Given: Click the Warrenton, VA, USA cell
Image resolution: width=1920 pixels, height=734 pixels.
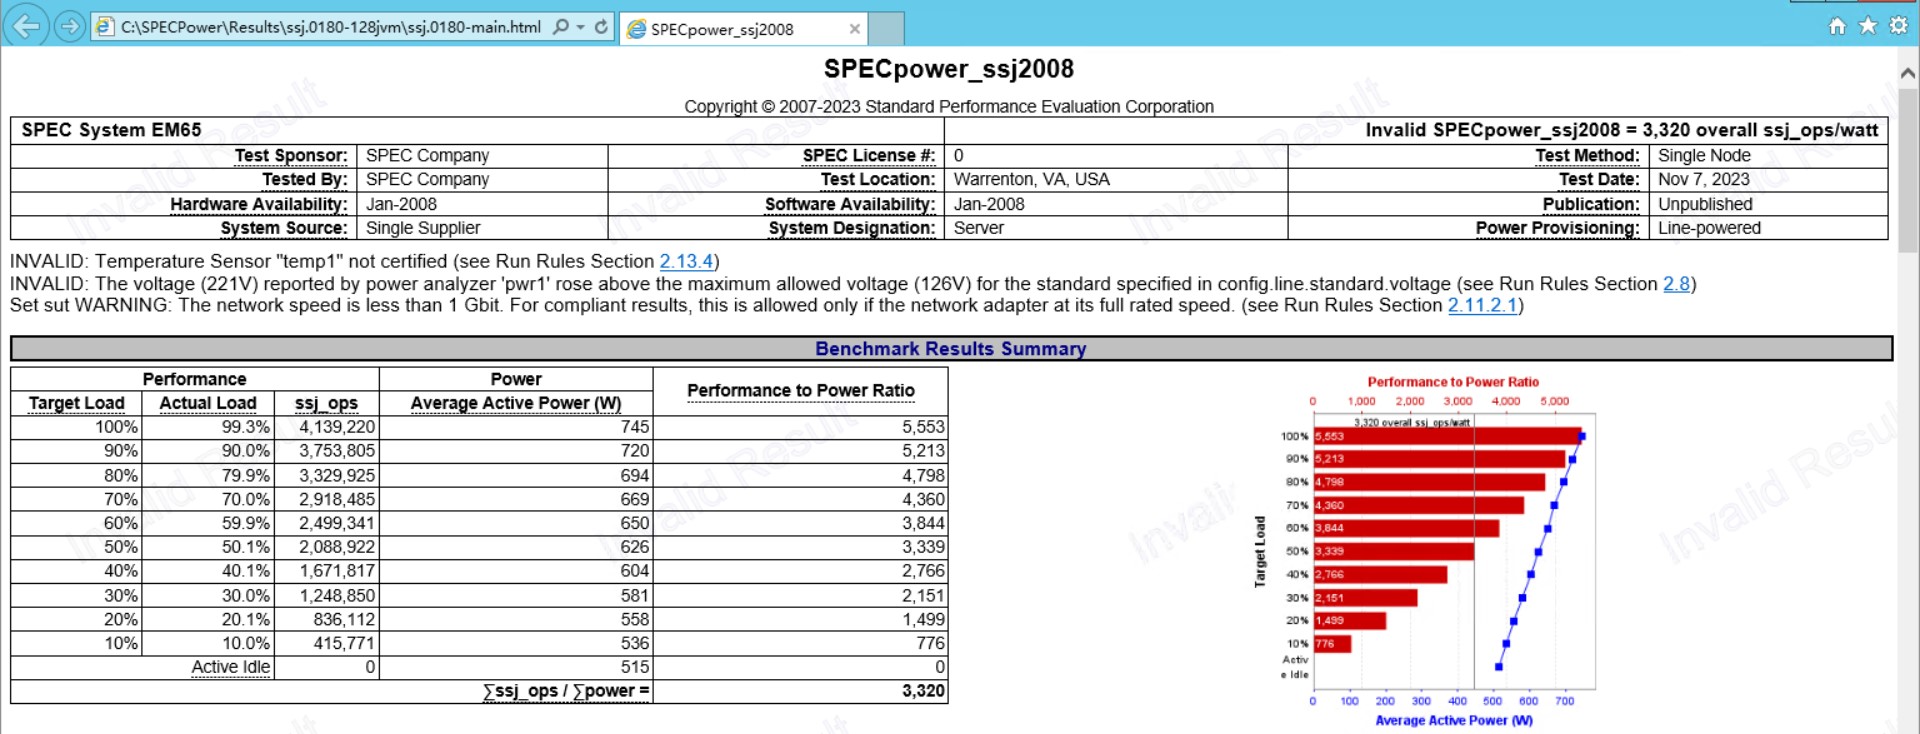Looking at the screenshot, I should 1031,180.
